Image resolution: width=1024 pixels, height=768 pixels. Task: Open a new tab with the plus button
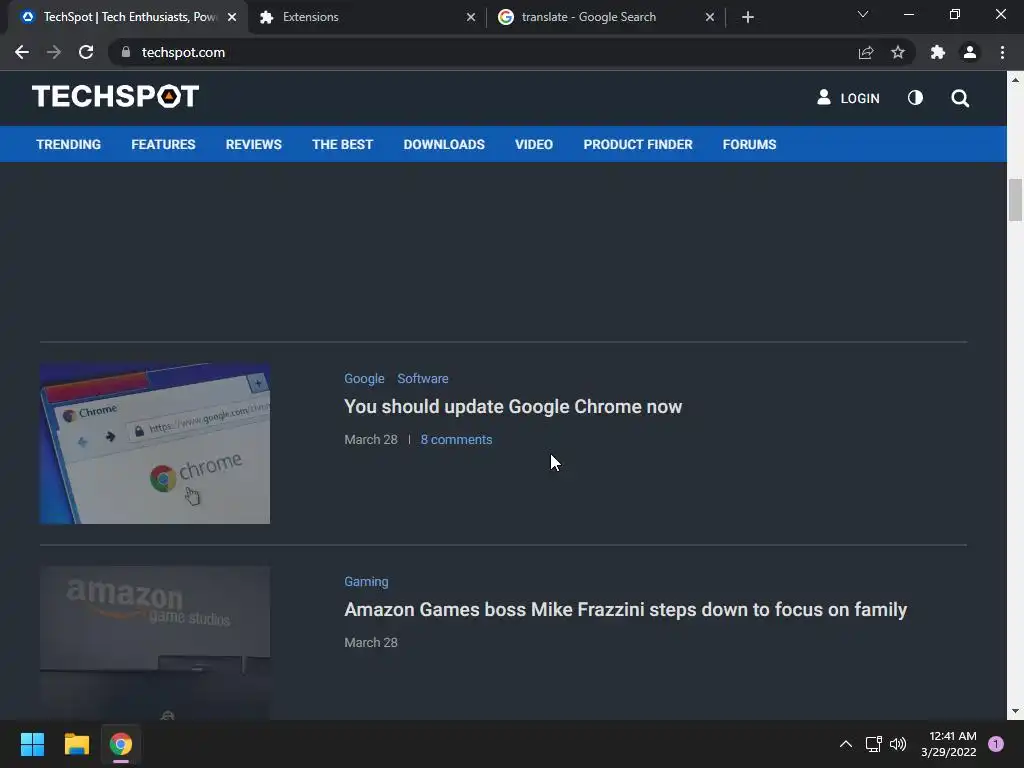click(748, 17)
